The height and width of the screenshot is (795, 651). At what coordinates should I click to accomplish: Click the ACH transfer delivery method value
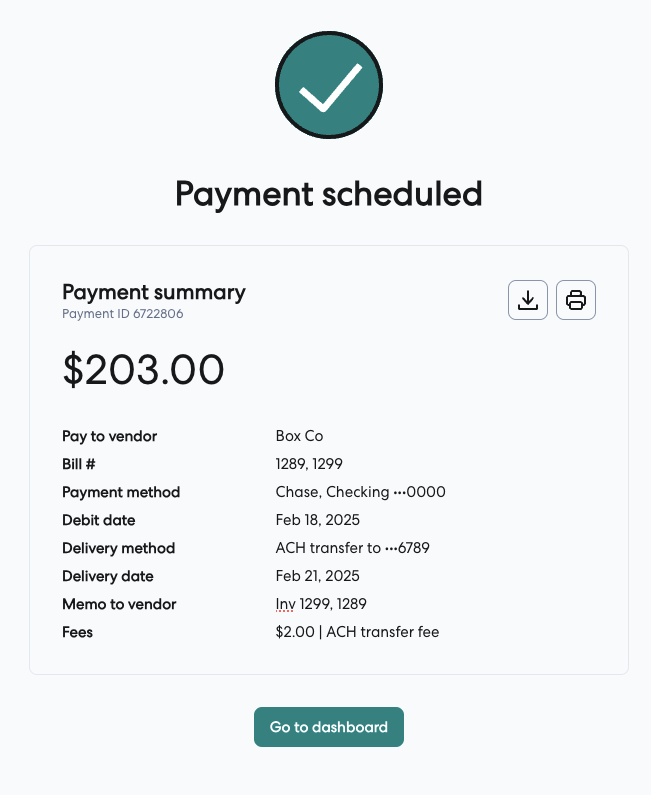[x=353, y=548]
